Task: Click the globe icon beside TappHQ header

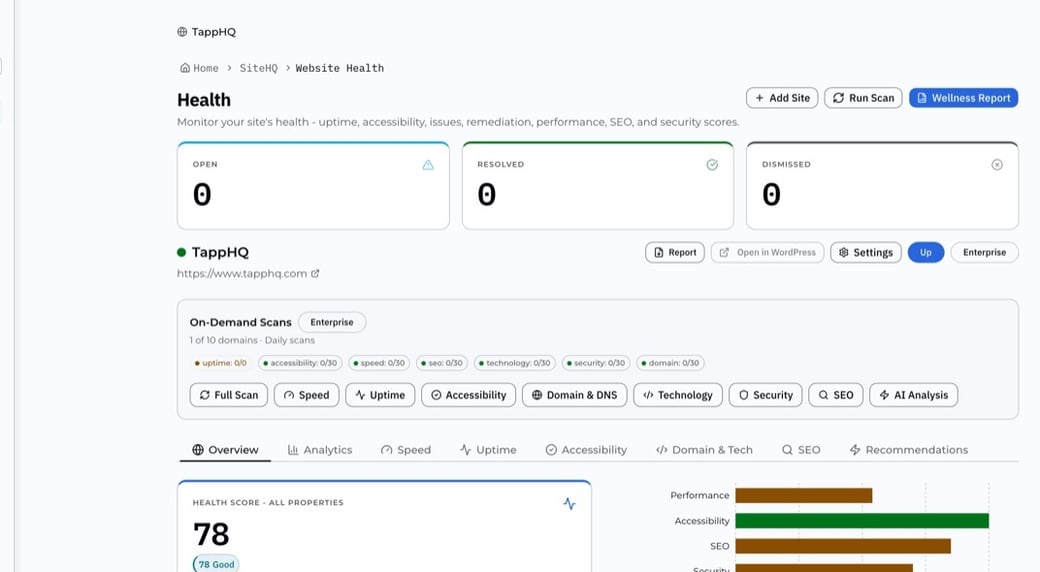Action: 182,32
